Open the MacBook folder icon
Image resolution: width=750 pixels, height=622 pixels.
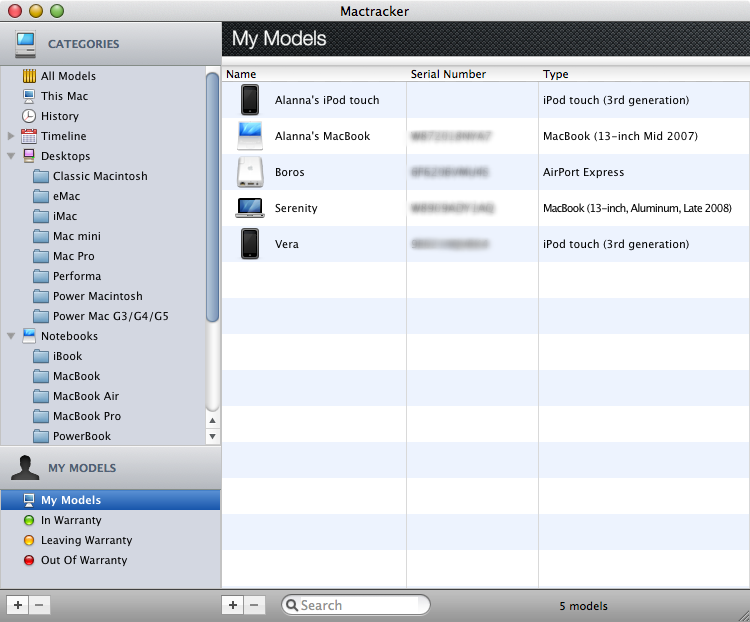click(x=41, y=377)
